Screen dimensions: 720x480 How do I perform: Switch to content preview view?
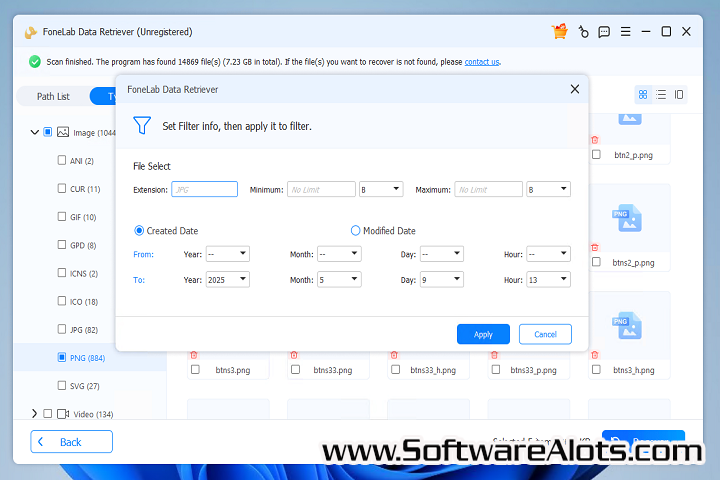[x=679, y=95]
